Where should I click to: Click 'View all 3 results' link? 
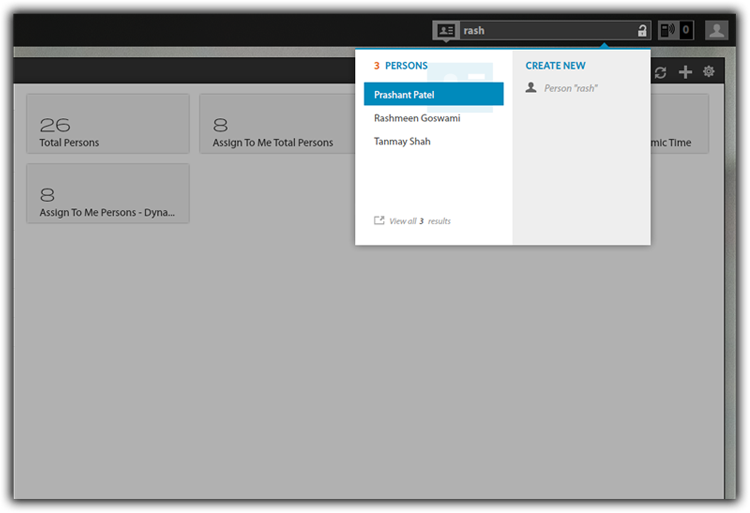point(419,221)
